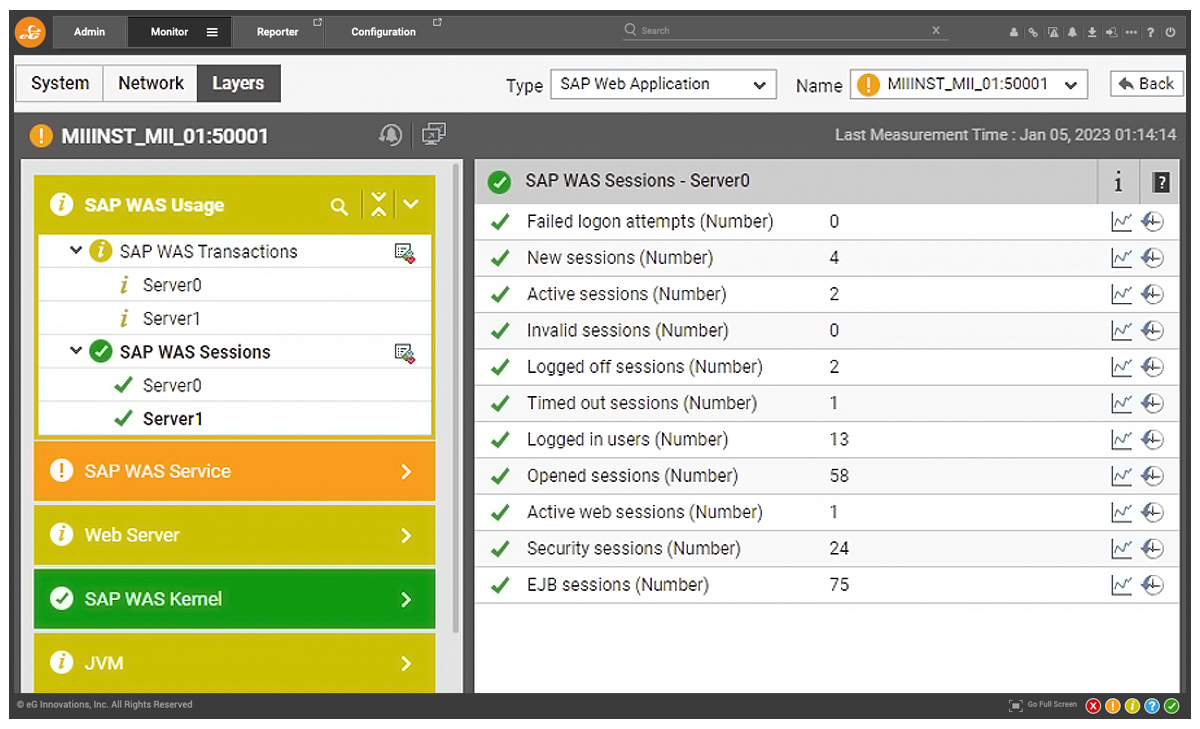Screen dimensions: 1200x729
Task: Open graph for New sessions
Action: (1121, 258)
